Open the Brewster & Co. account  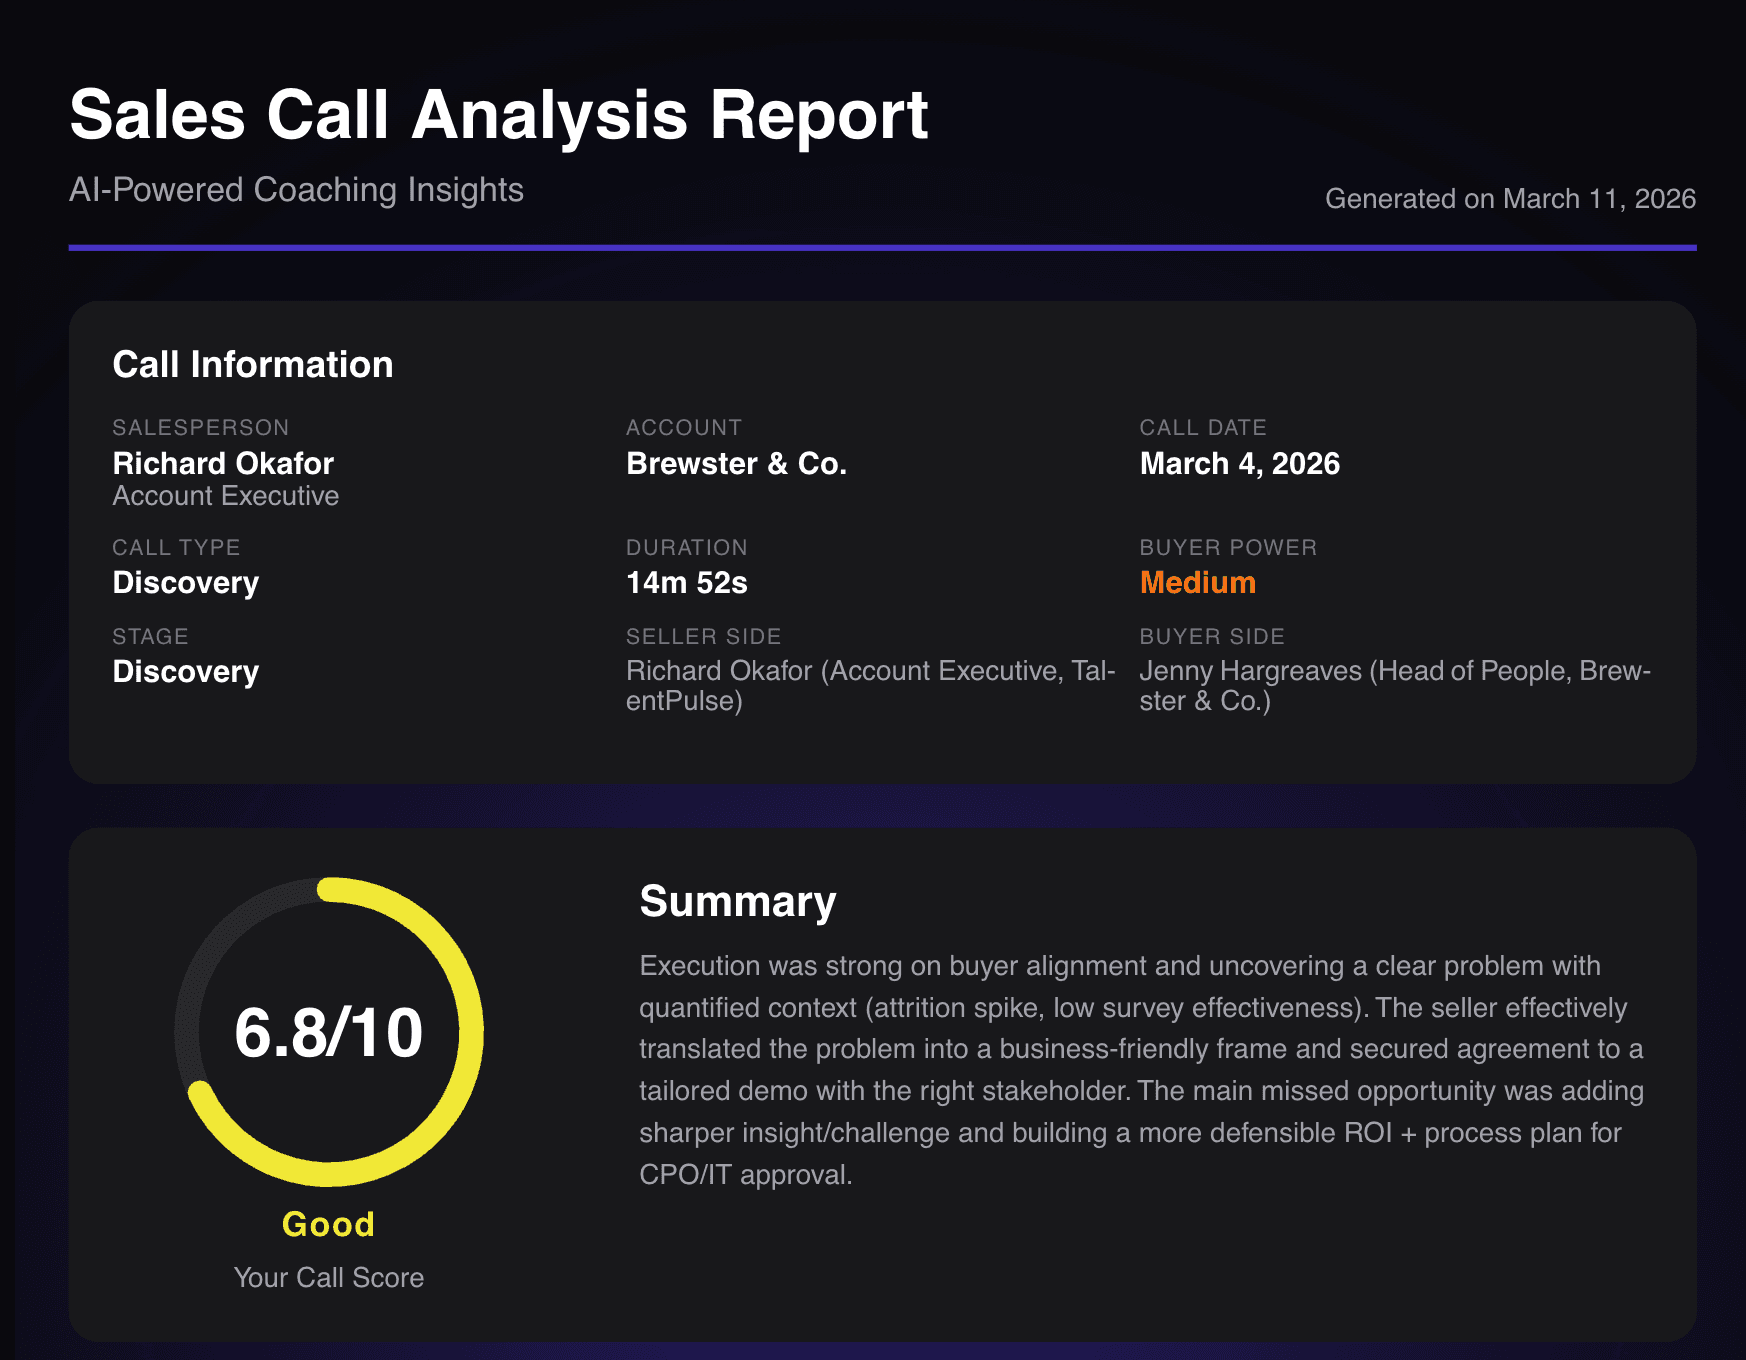tap(737, 463)
